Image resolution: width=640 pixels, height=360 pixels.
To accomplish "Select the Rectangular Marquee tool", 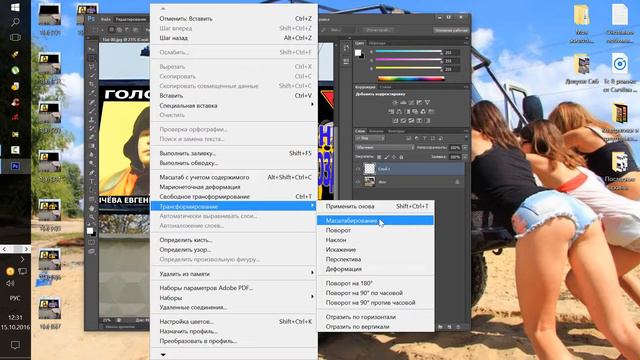I will pos(91,58).
